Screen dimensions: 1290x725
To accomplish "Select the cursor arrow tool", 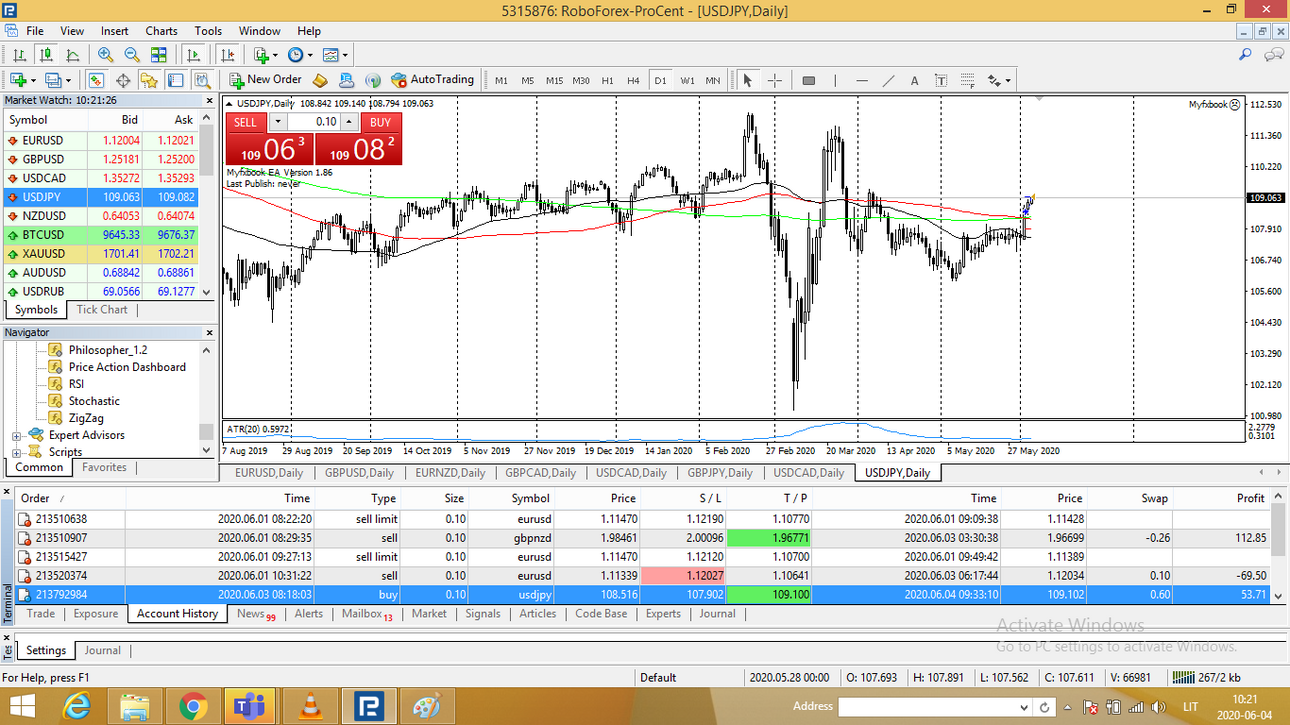I will coord(747,80).
